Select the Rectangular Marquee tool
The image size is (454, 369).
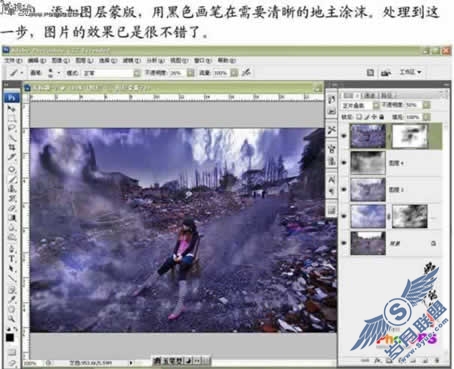11,119
